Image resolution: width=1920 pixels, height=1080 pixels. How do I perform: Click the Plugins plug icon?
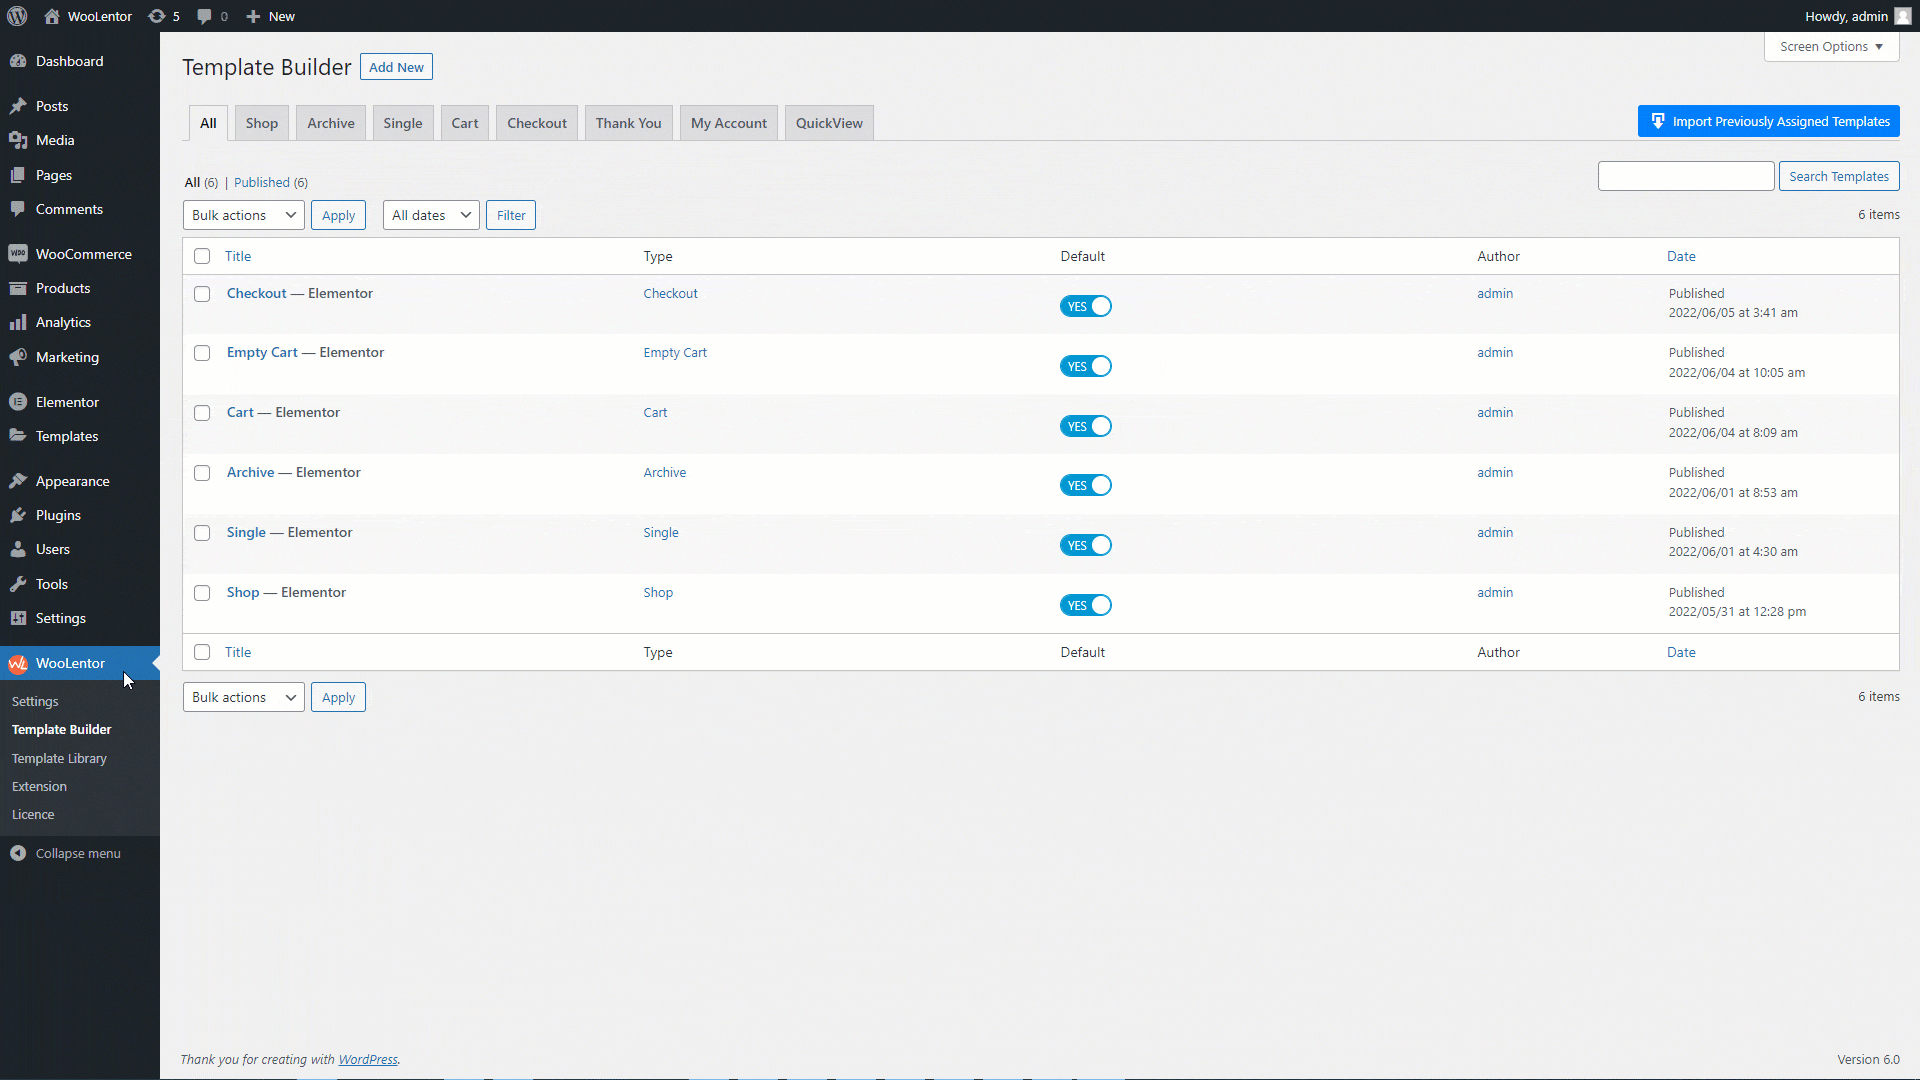(x=18, y=515)
